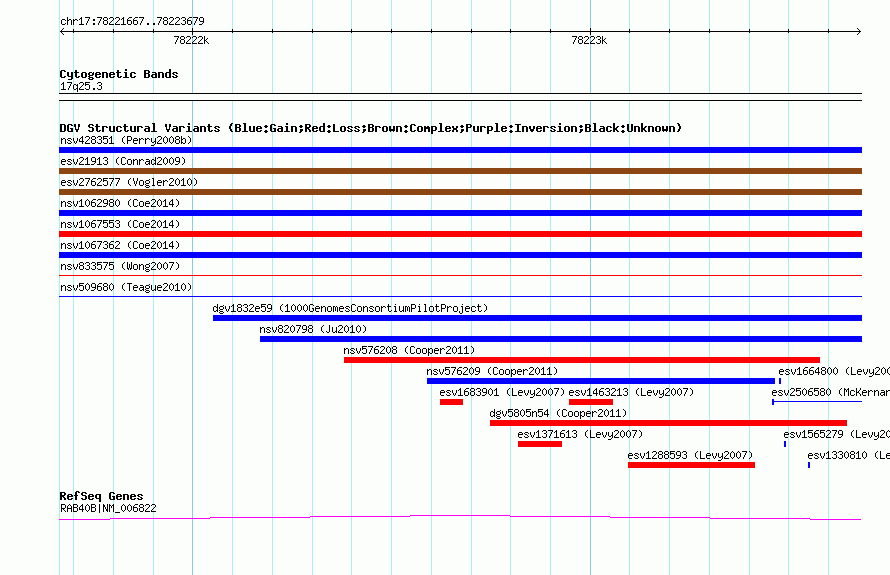Click the esv2762577 (Vogler2010) label
This screenshot has height=575, width=890.
[x=129, y=182]
